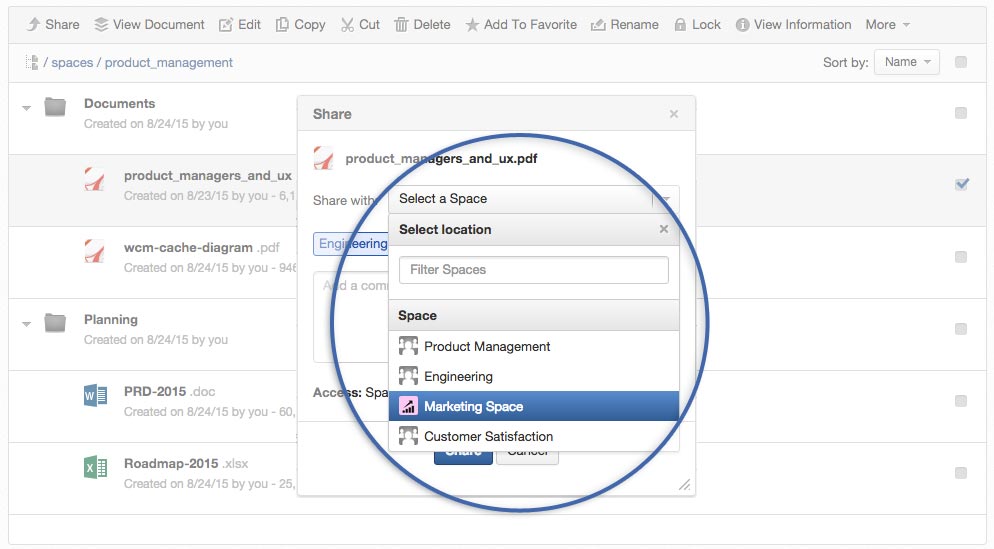Select Marketing Space from list
The image size is (994, 549).
pos(534,406)
